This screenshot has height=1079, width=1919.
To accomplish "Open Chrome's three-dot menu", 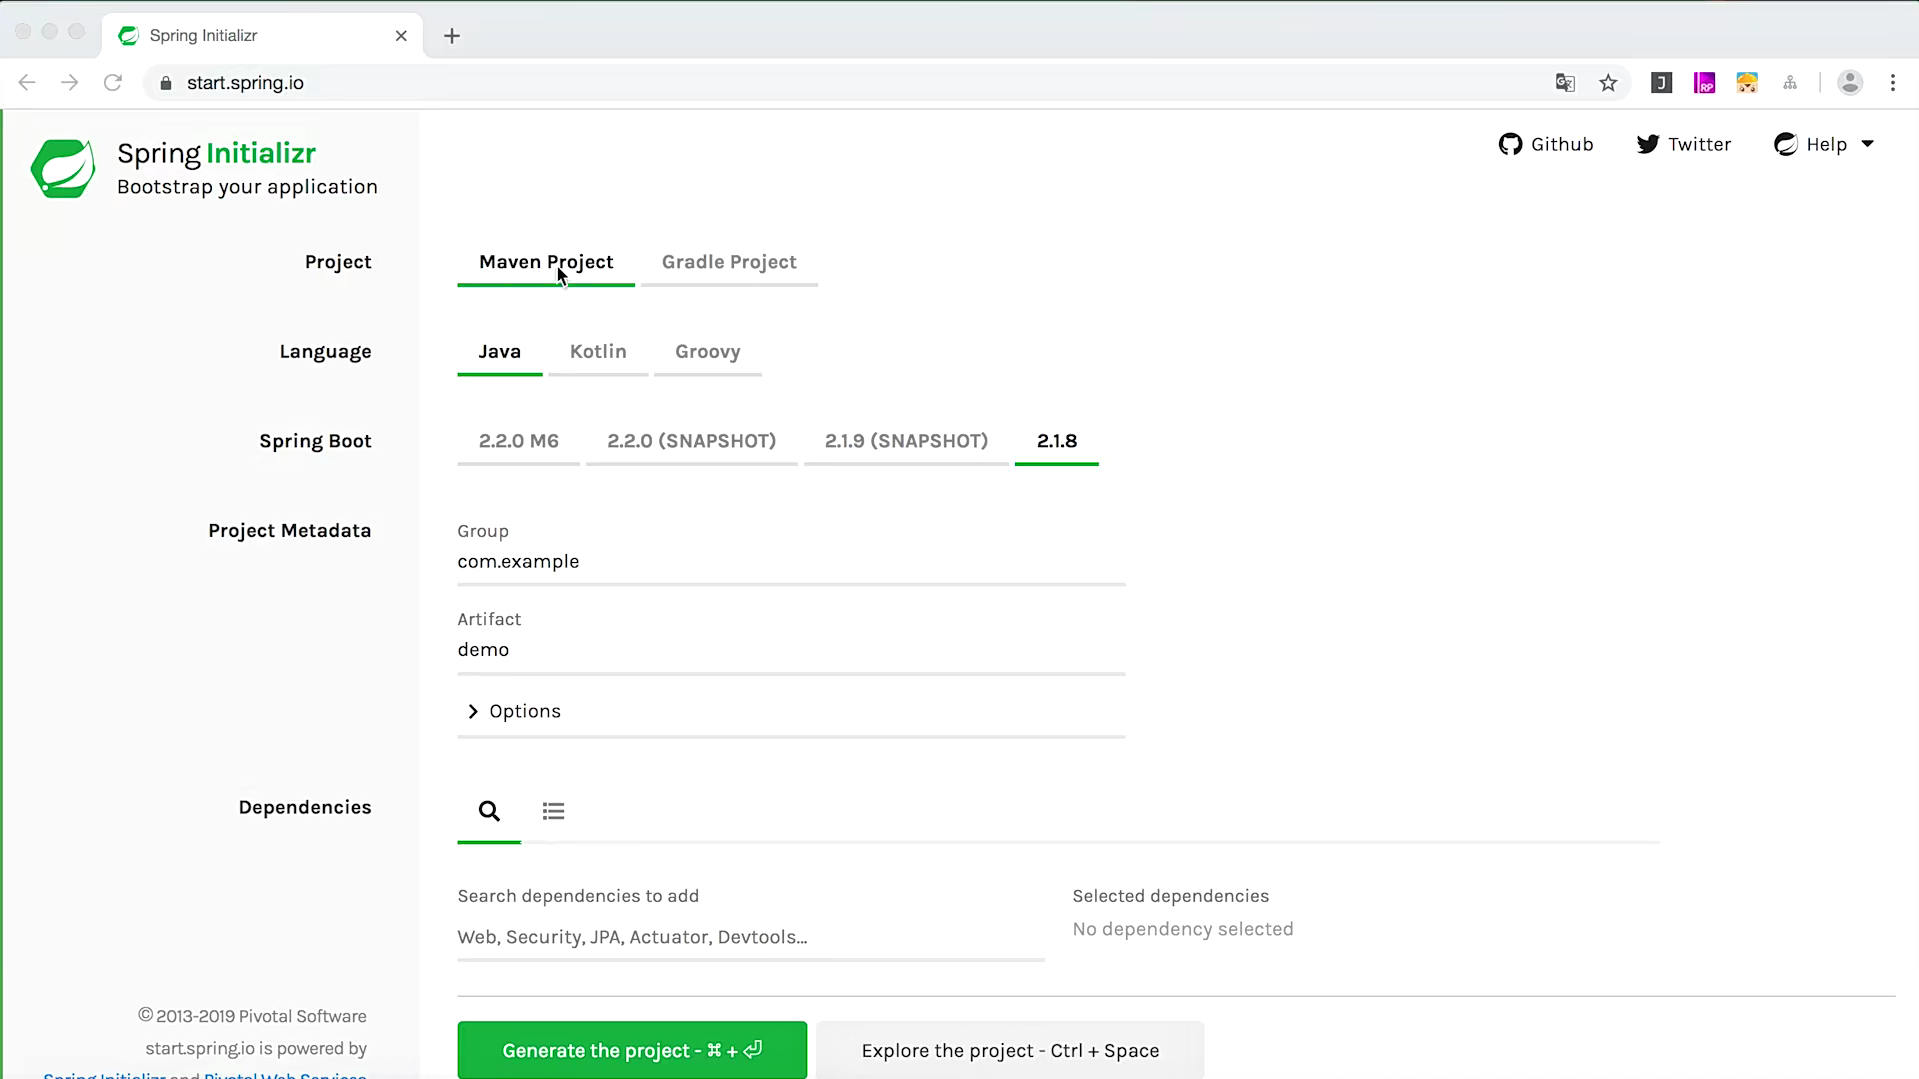I will (1892, 83).
